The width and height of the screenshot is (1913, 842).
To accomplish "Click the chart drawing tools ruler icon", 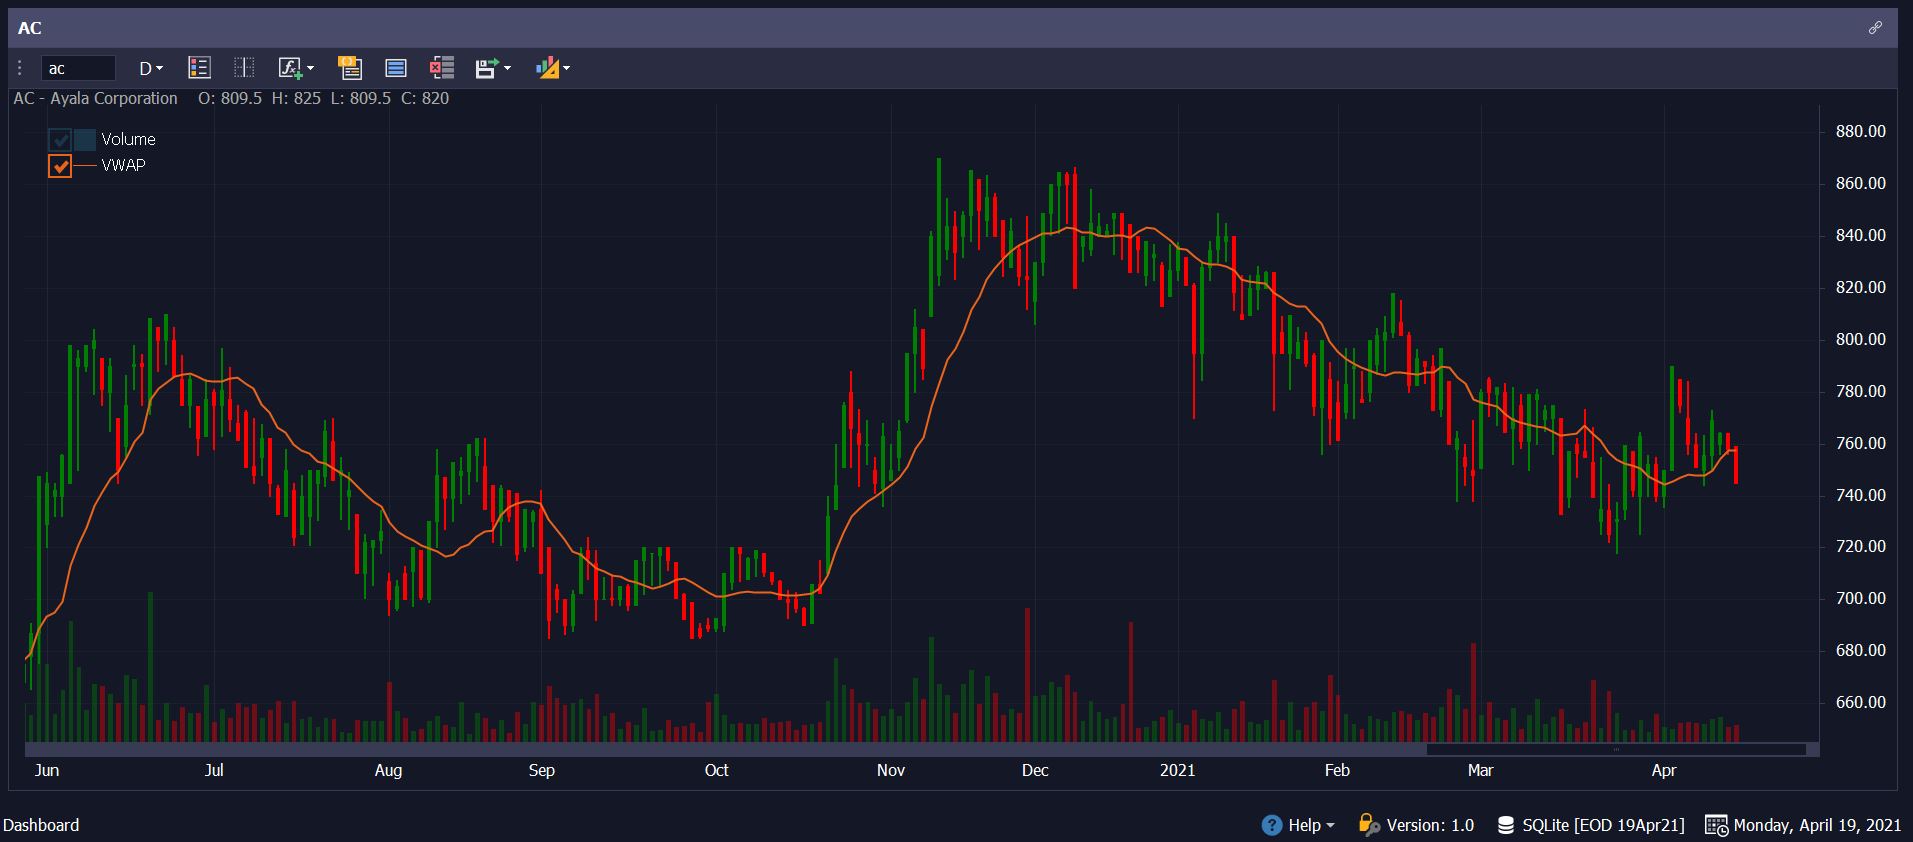I will [547, 68].
